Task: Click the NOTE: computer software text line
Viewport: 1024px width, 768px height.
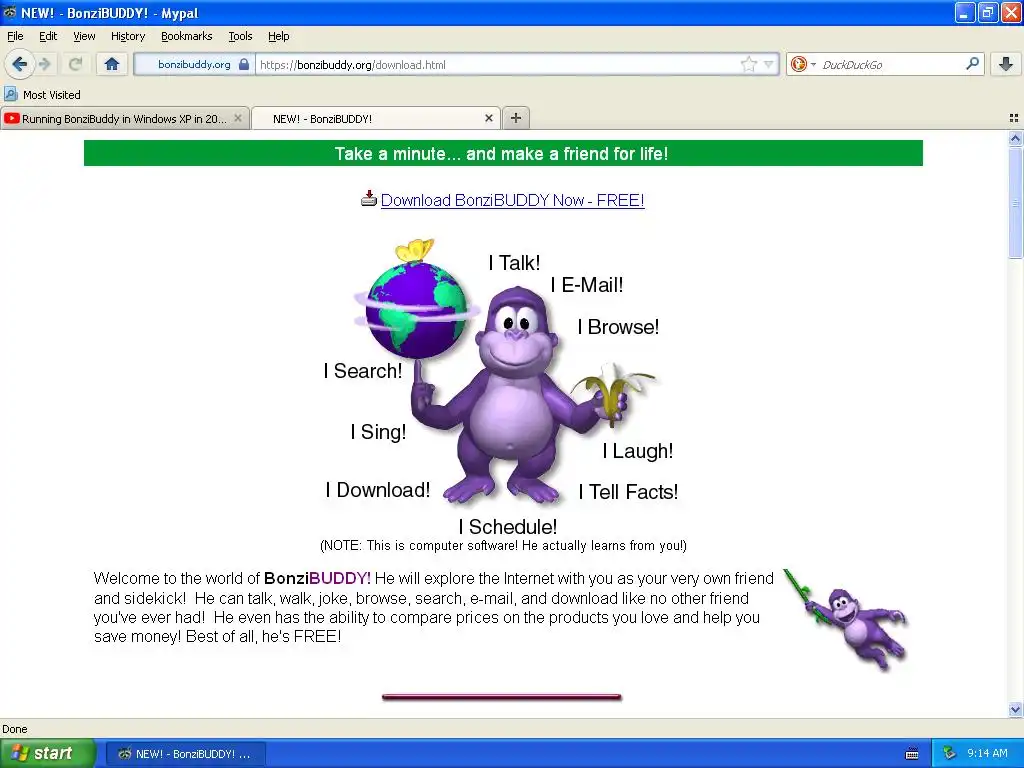Action: pos(503,545)
